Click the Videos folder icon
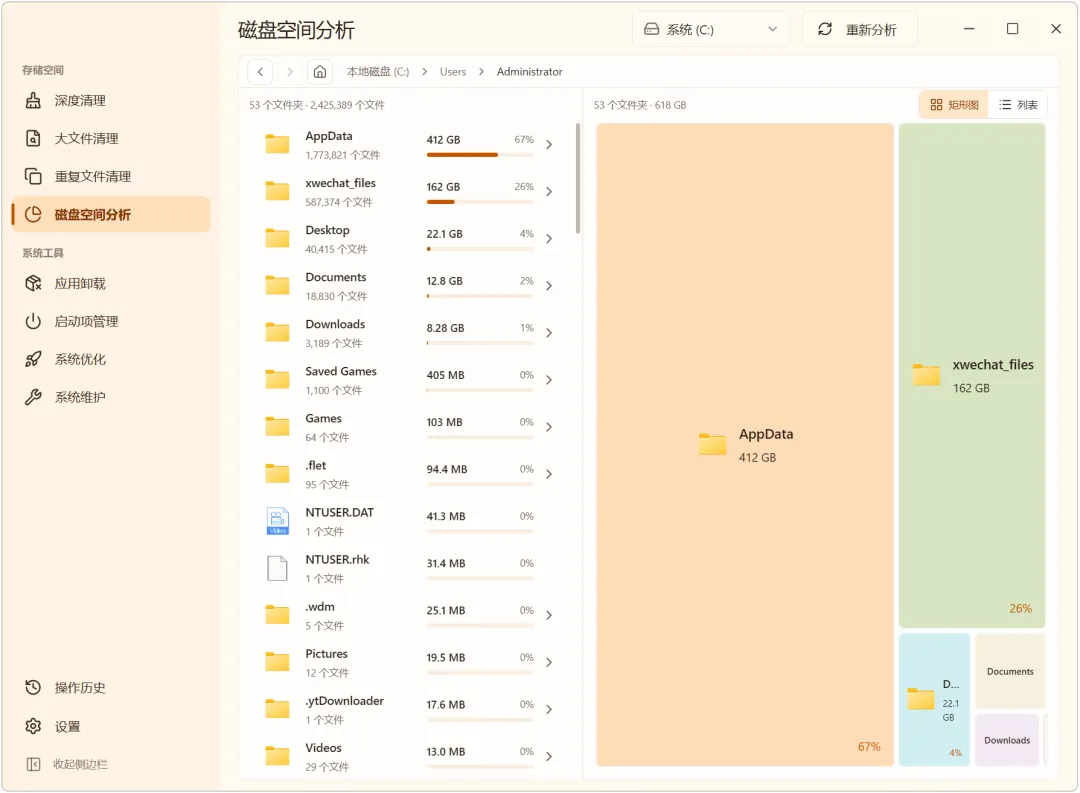Screen dimensions: 1080x793 point(278,756)
